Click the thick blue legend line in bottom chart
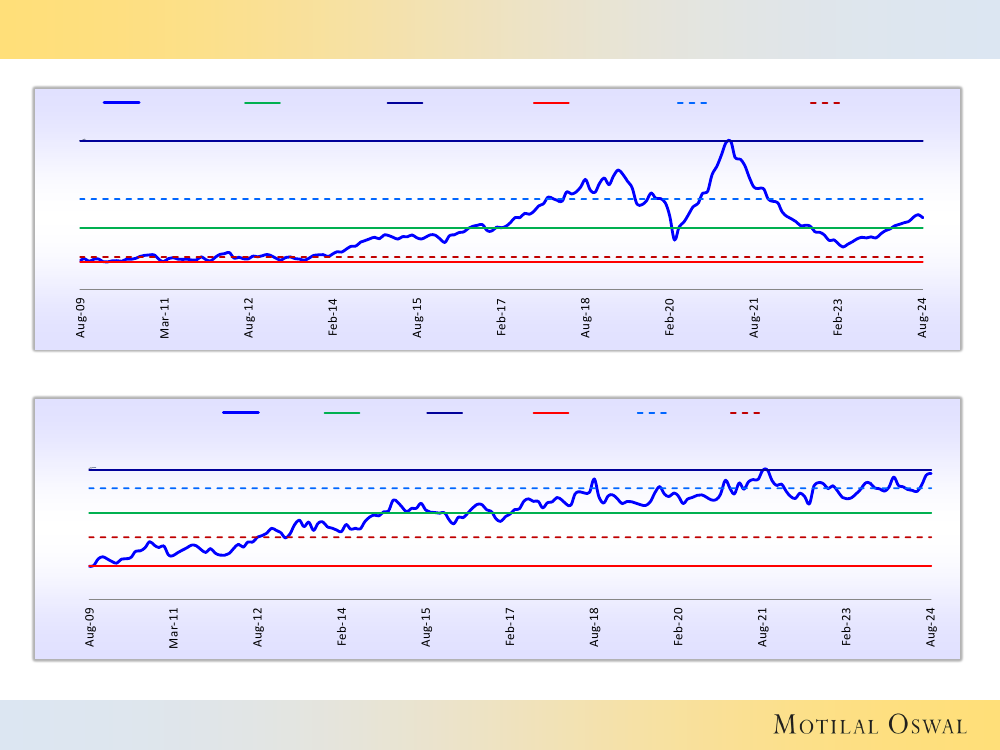The image size is (1000, 750). pyautogui.click(x=241, y=412)
